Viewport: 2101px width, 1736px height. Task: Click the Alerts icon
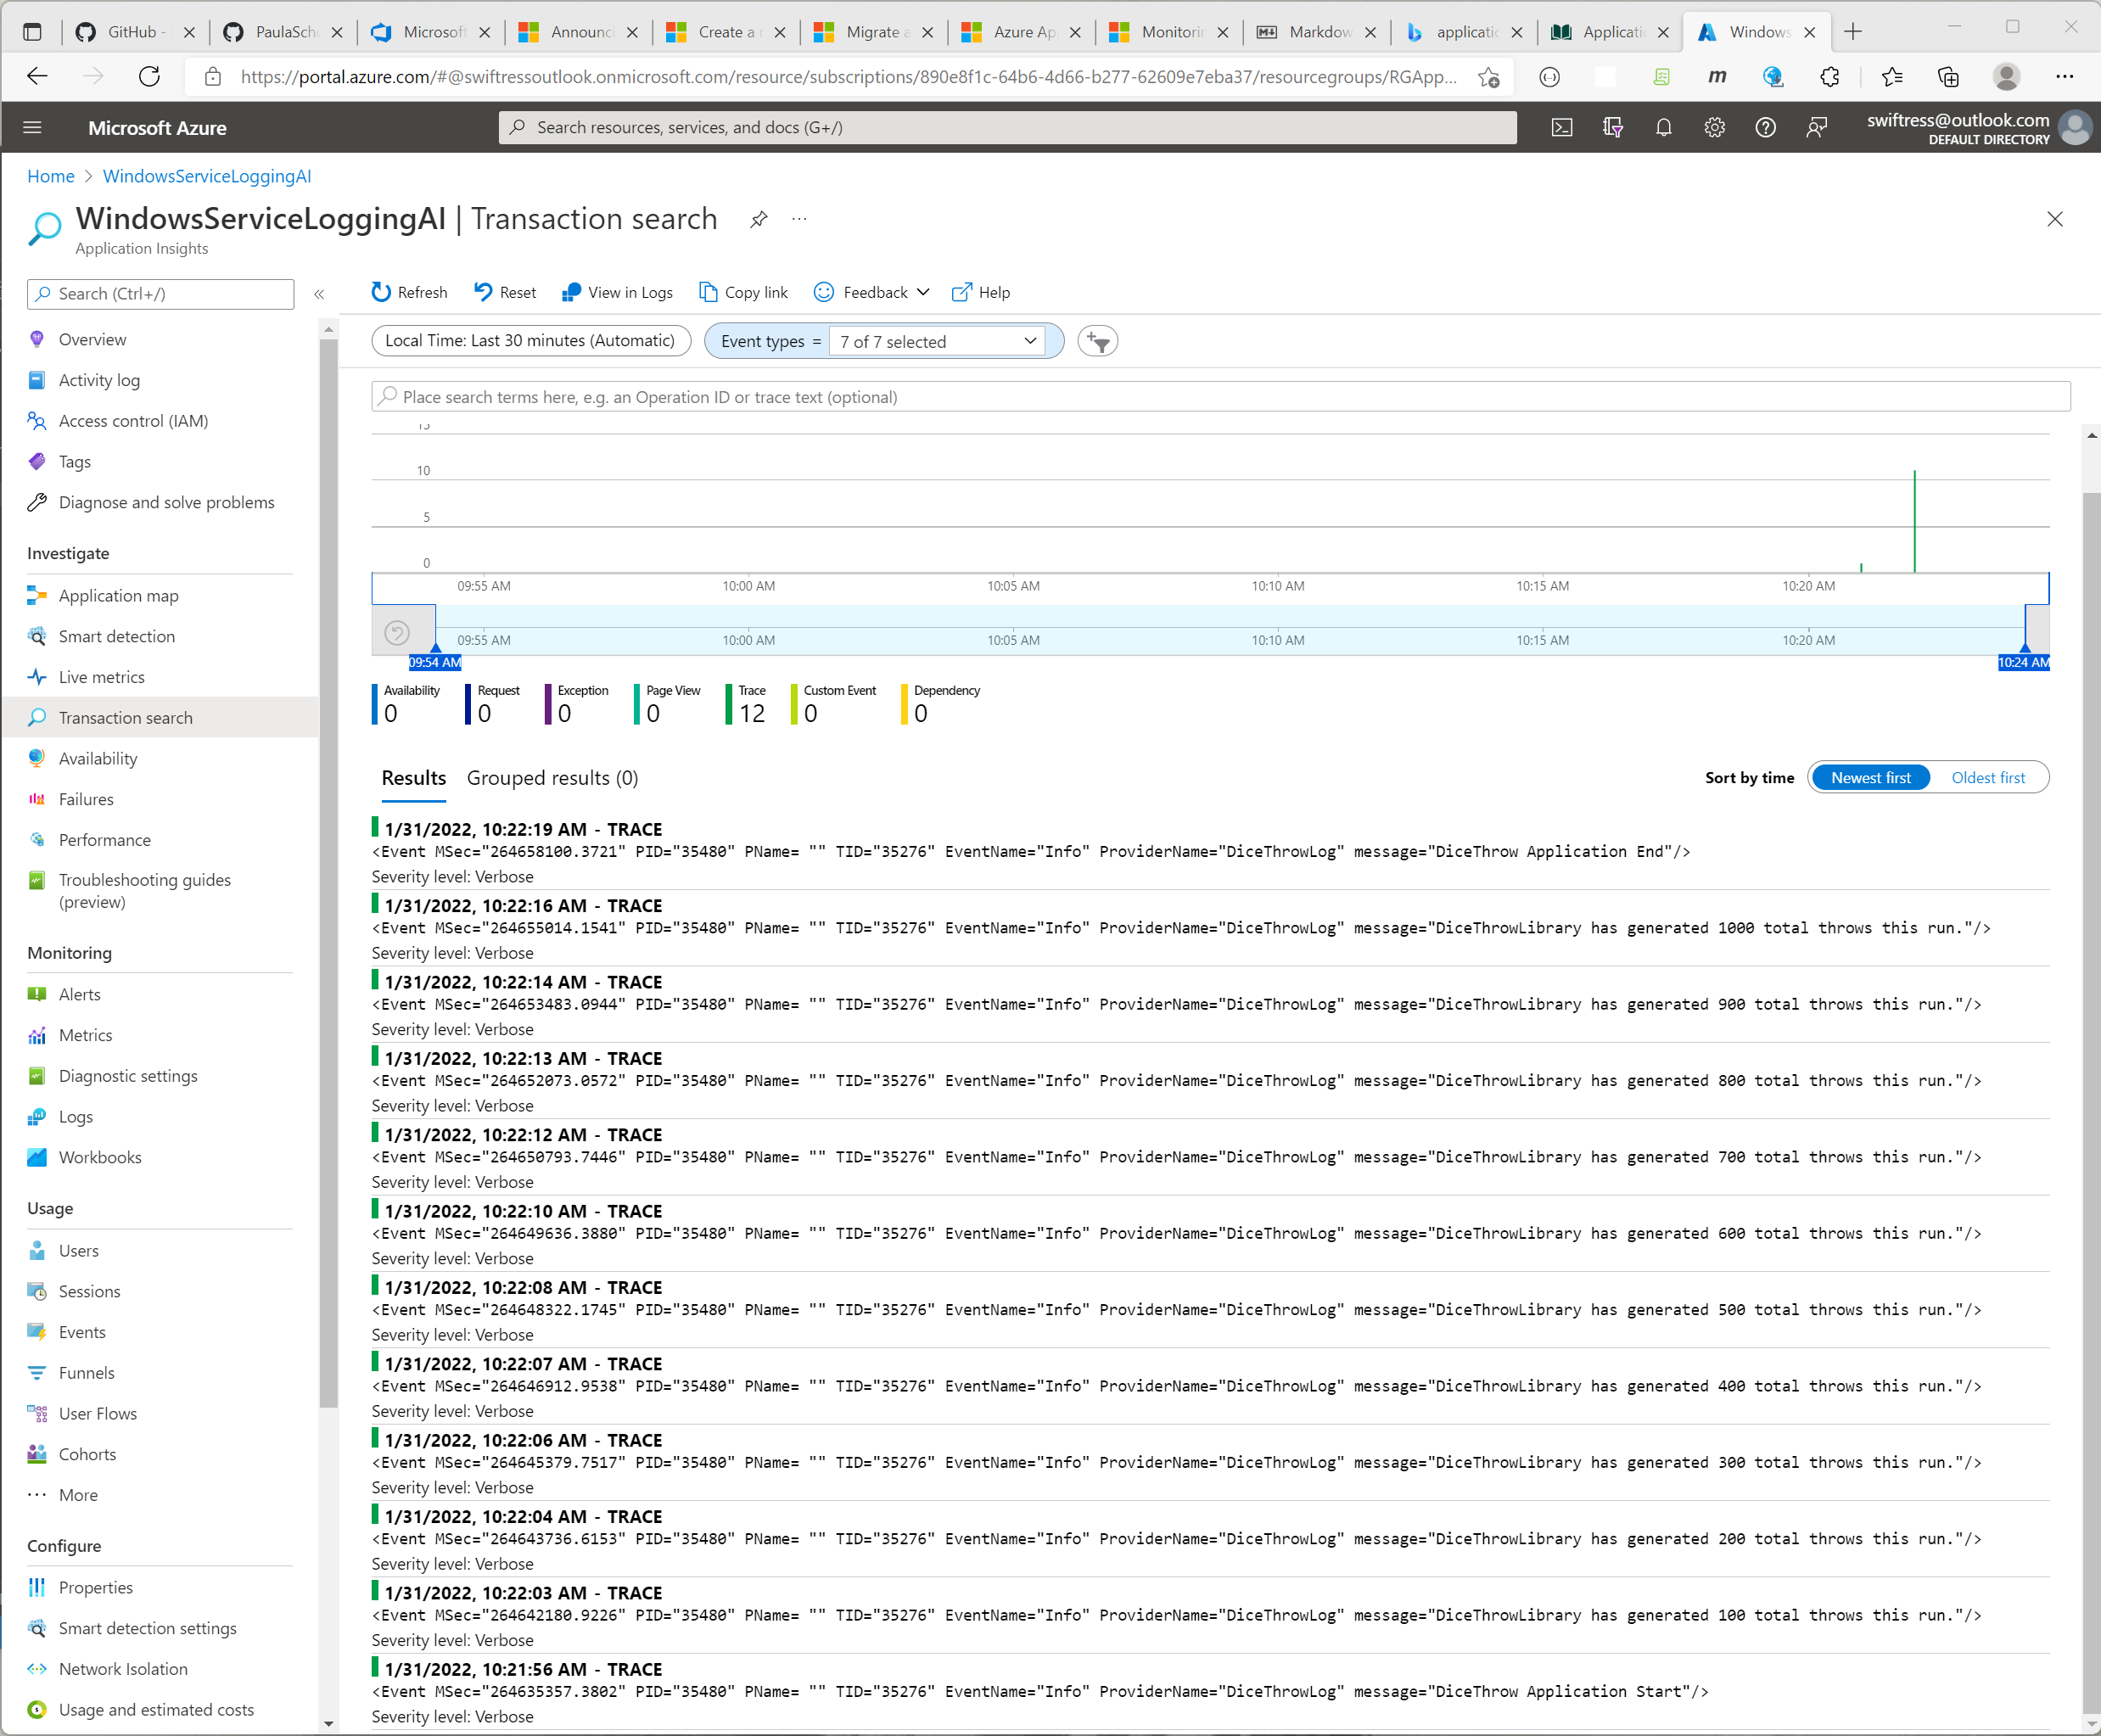point(36,994)
